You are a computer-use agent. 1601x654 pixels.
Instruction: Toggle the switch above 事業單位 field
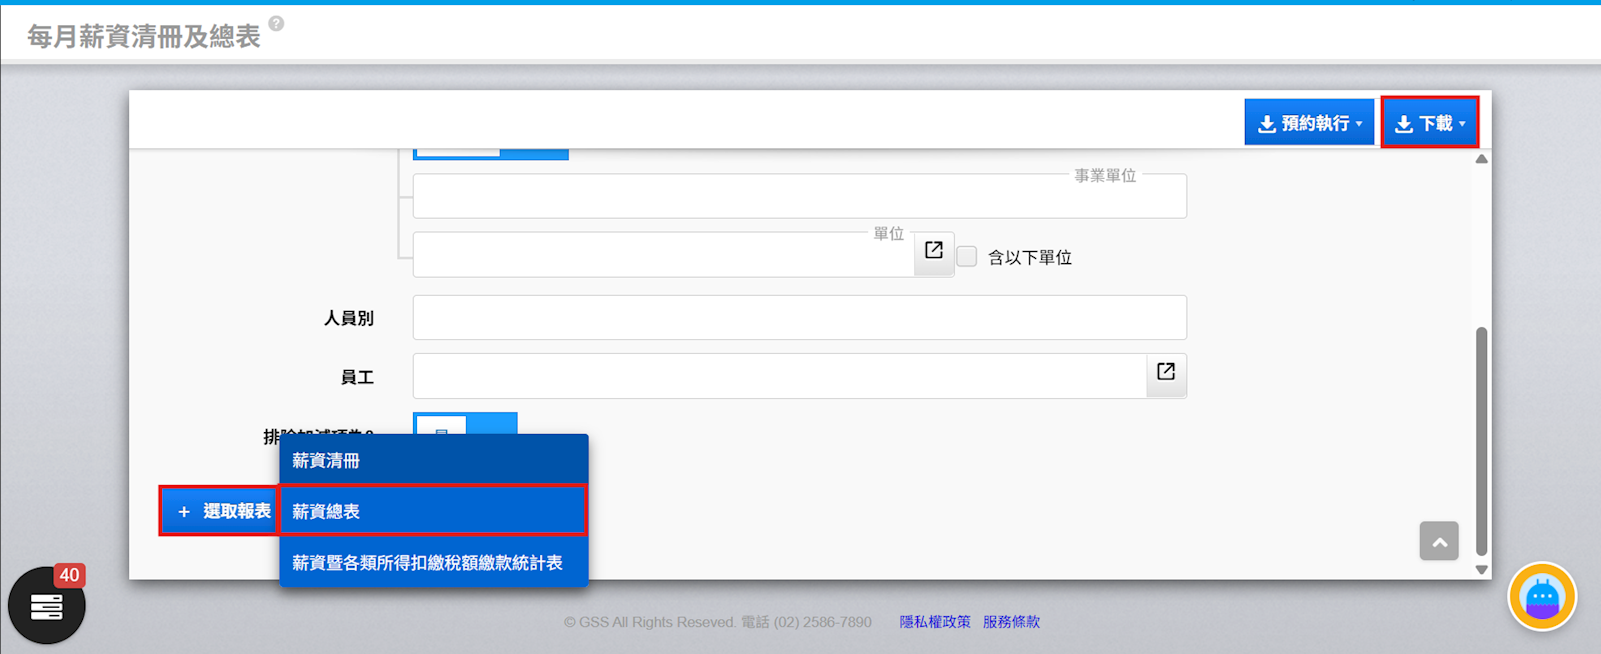490,153
